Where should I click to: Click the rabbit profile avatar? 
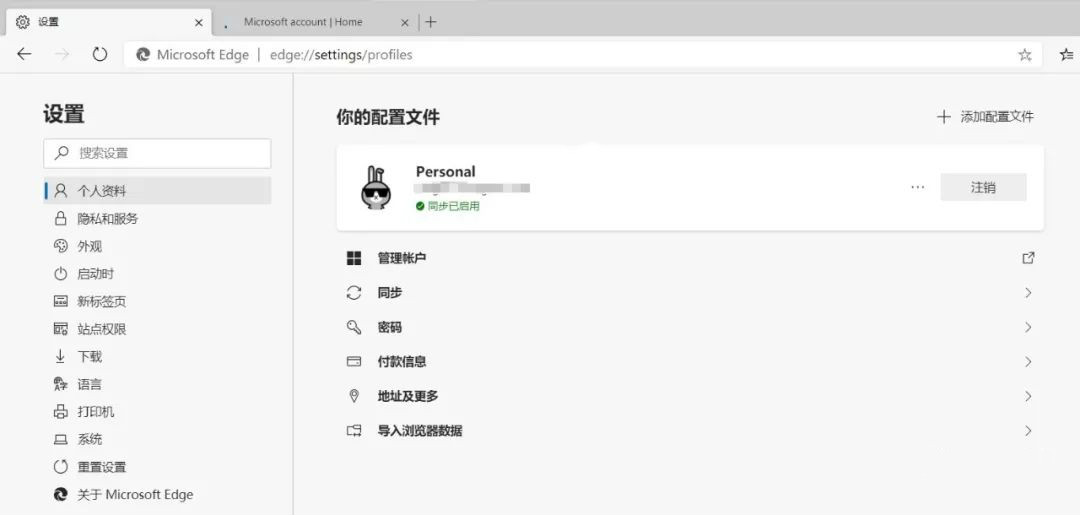click(376, 187)
